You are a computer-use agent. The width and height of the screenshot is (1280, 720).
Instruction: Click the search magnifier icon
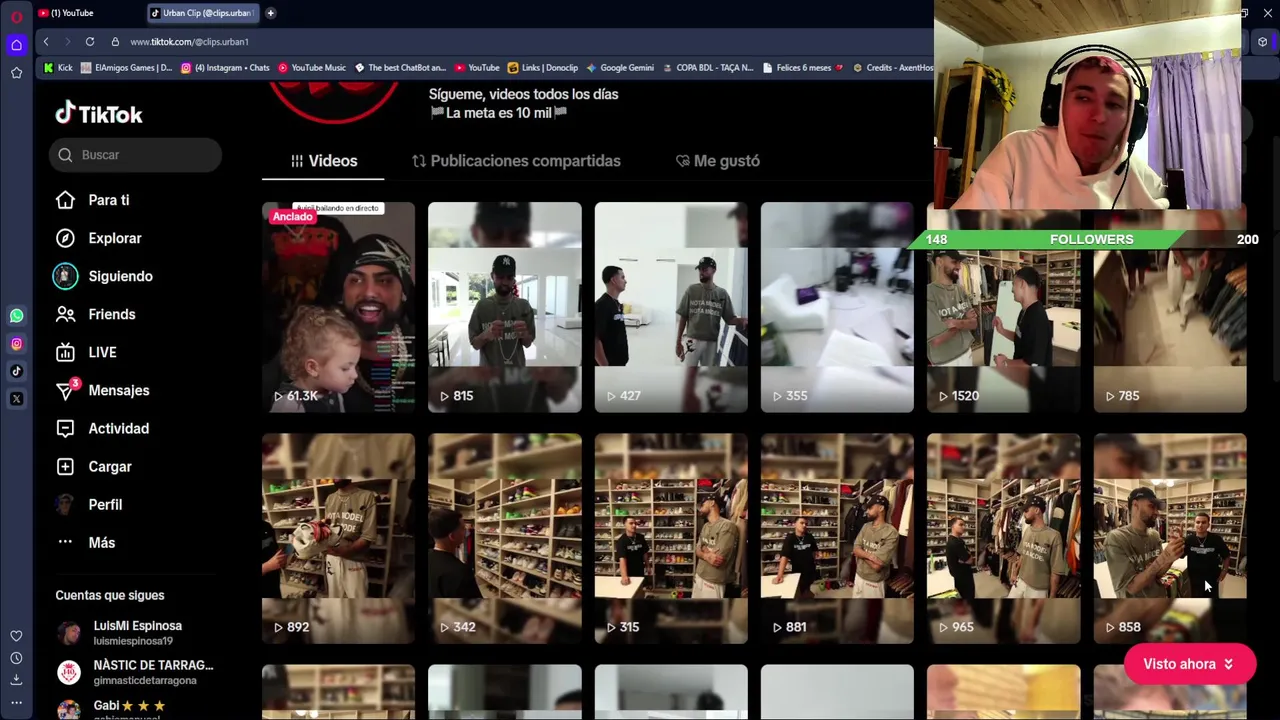click(x=65, y=155)
